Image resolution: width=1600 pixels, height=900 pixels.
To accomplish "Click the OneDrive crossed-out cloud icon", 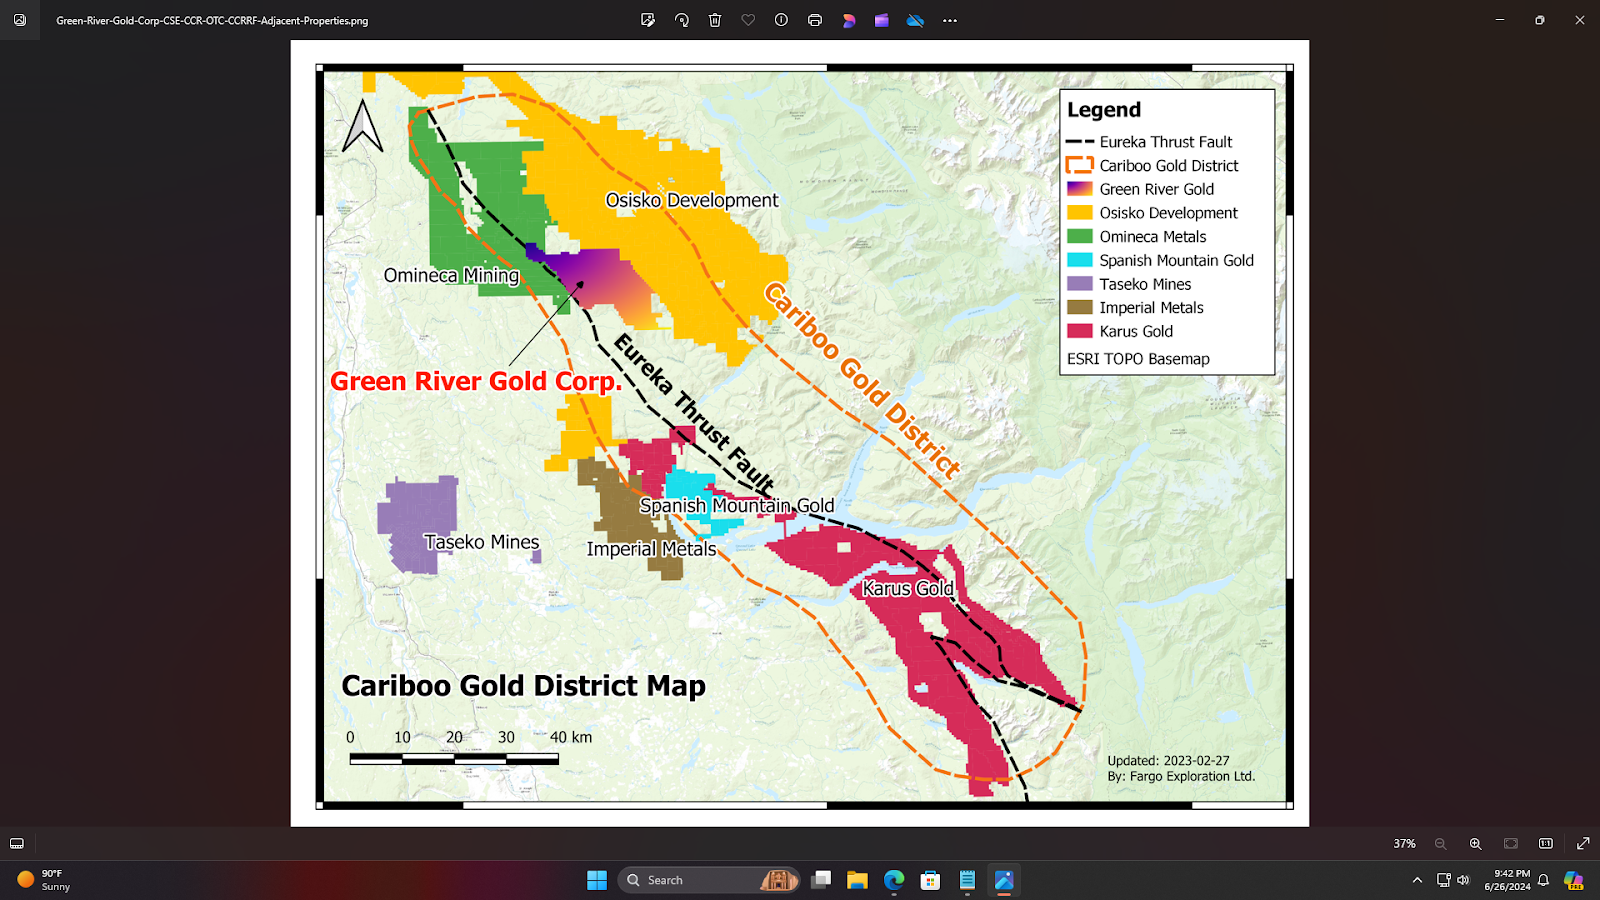I will [915, 20].
